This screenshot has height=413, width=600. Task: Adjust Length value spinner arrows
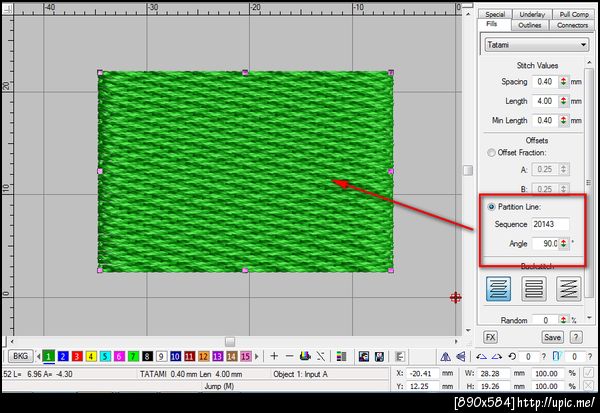tap(563, 101)
